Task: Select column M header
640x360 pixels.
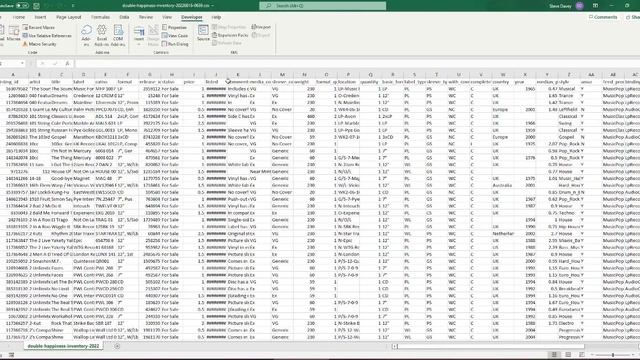Action: (x=282, y=75)
